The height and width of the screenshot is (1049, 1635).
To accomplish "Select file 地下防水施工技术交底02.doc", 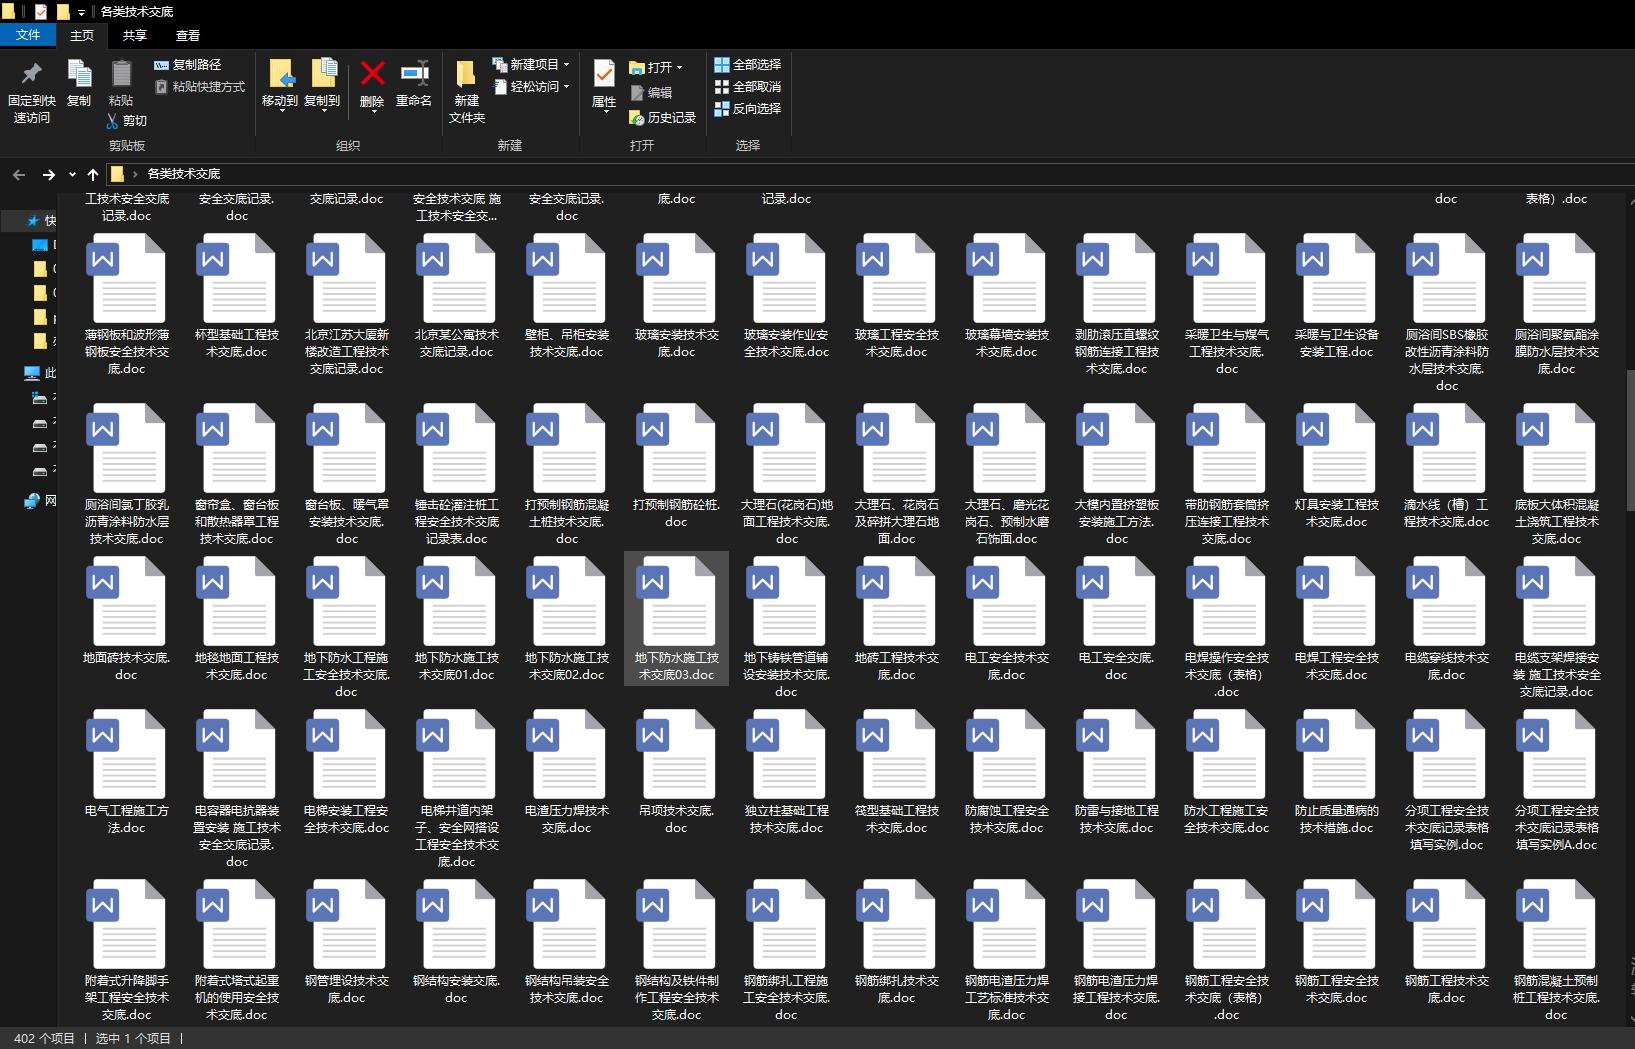I will coord(567,621).
